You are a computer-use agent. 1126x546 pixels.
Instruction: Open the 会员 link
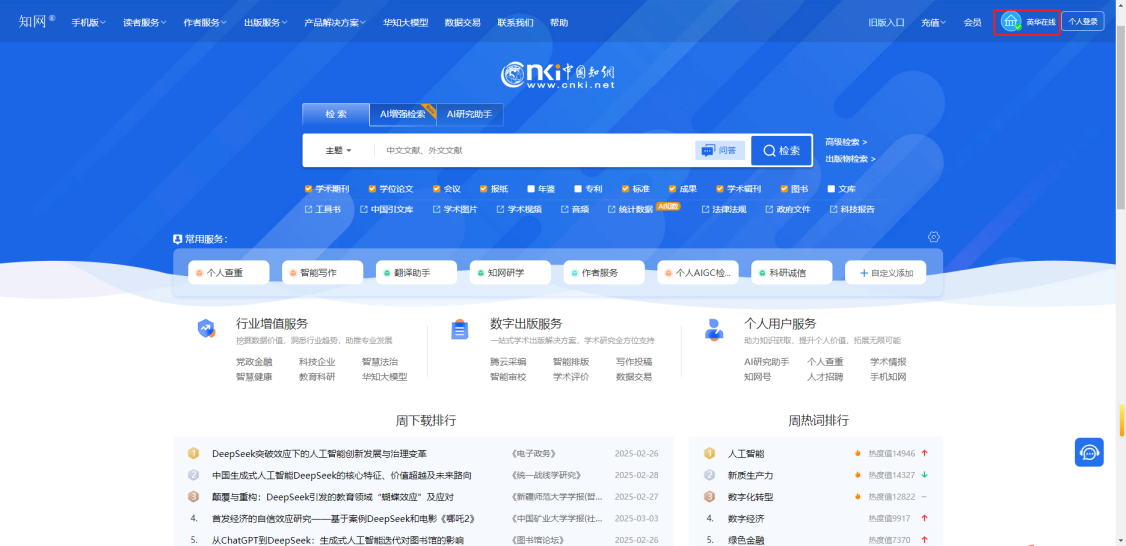[x=972, y=22]
